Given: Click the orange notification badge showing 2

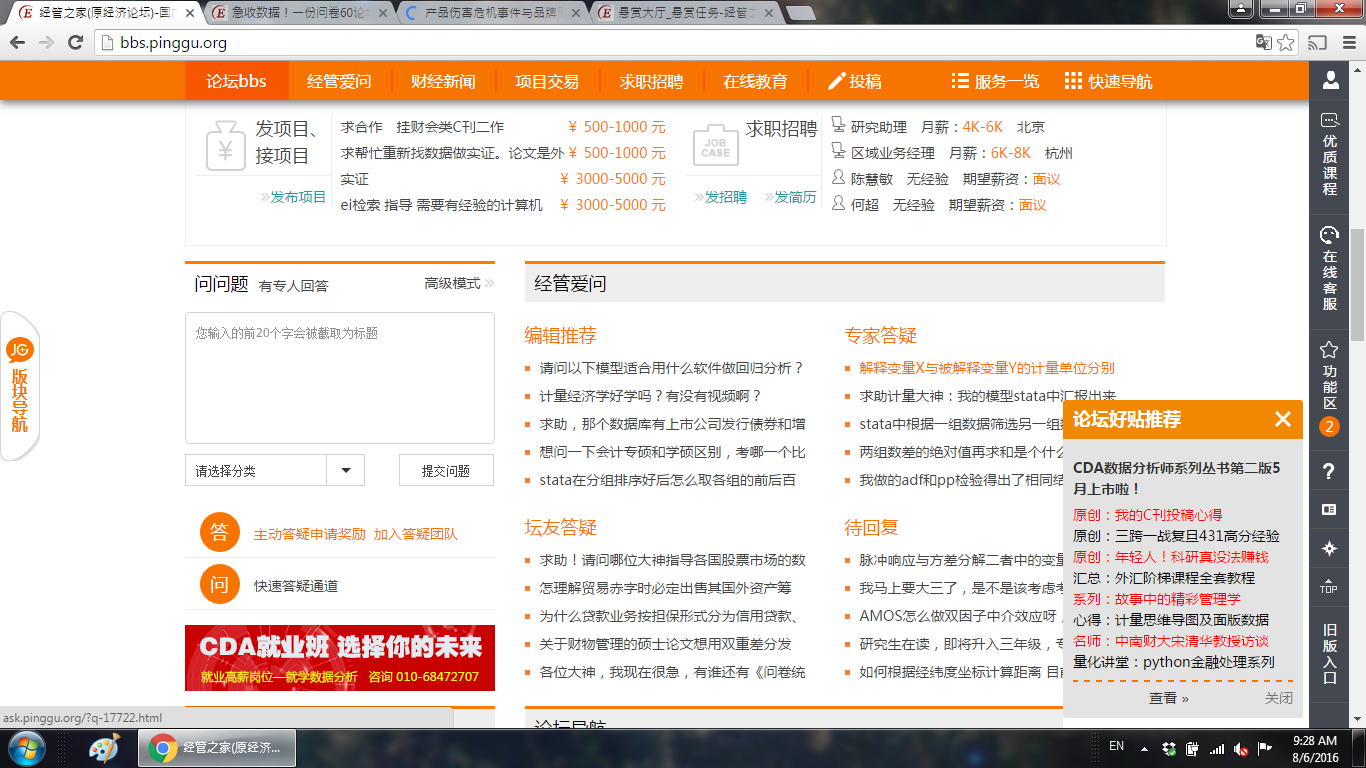Looking at the screenshot, I should pyautogui.click(x=1329, y=427).
